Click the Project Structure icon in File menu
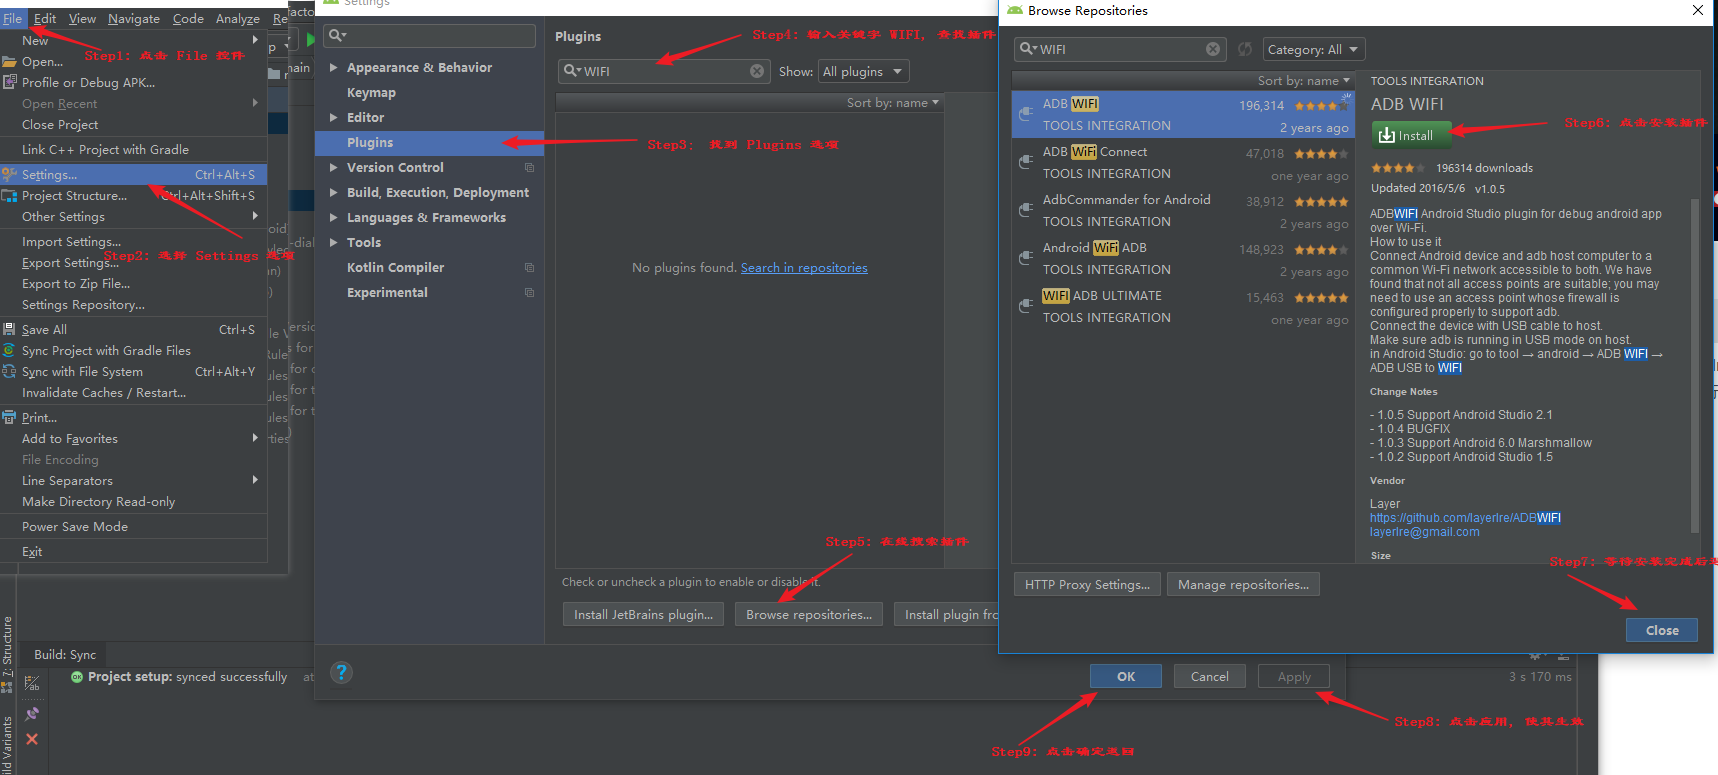The image size is (1718, 775). point(9,196)
